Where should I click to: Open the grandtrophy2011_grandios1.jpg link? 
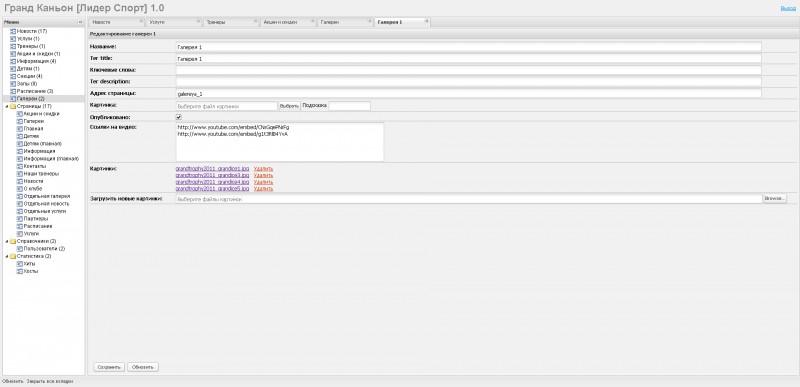pos(212,169)
